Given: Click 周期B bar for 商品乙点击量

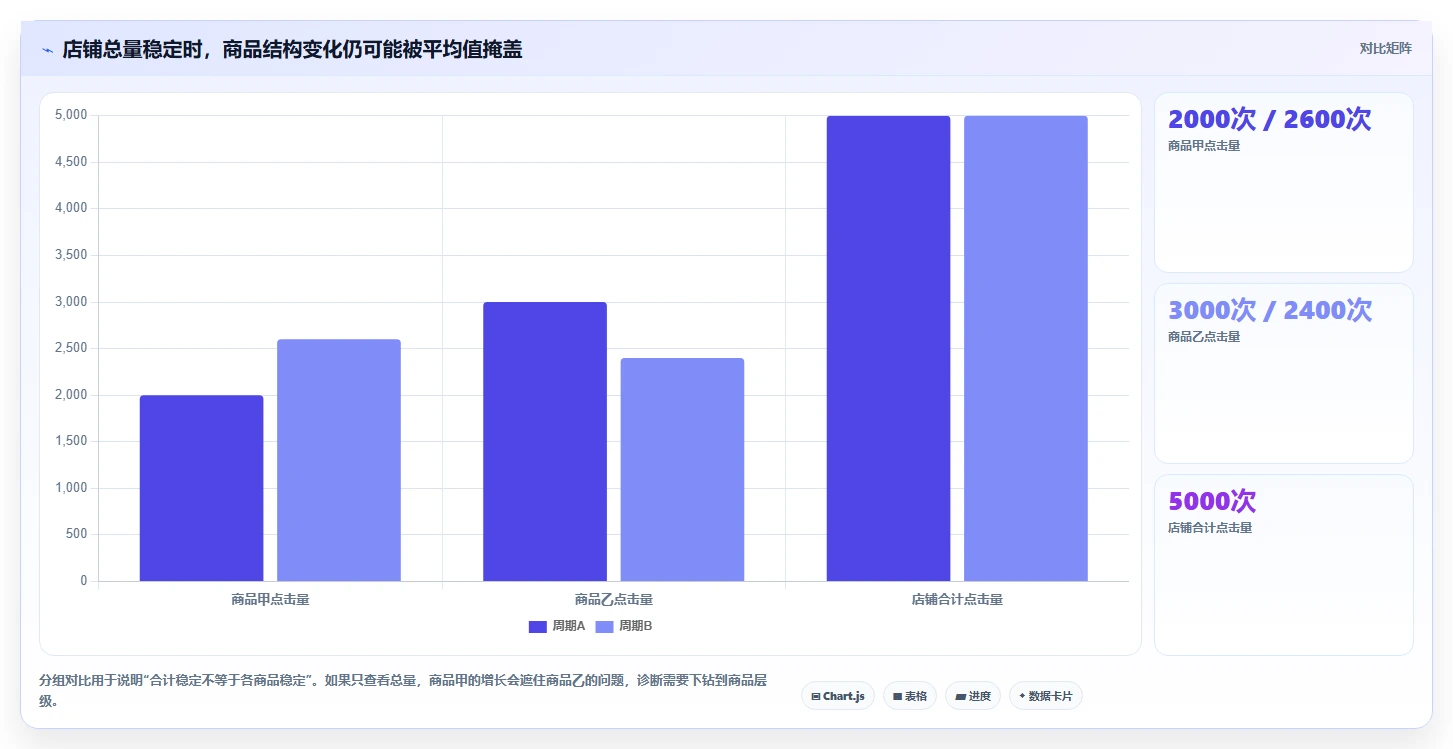Looking at the screenshot, I should 682,469.
